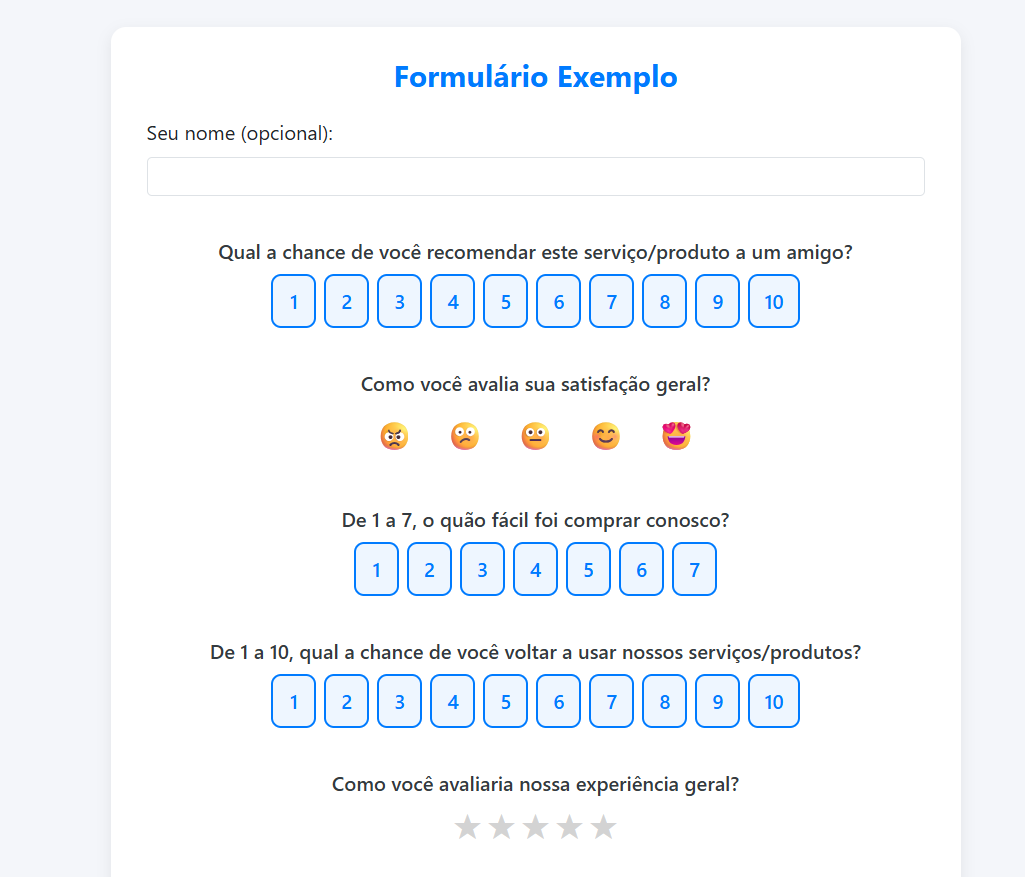Select the angry face emoji rating
Image resolution: width=1025 pixels, height=877 pixels.
coord(394,435)
